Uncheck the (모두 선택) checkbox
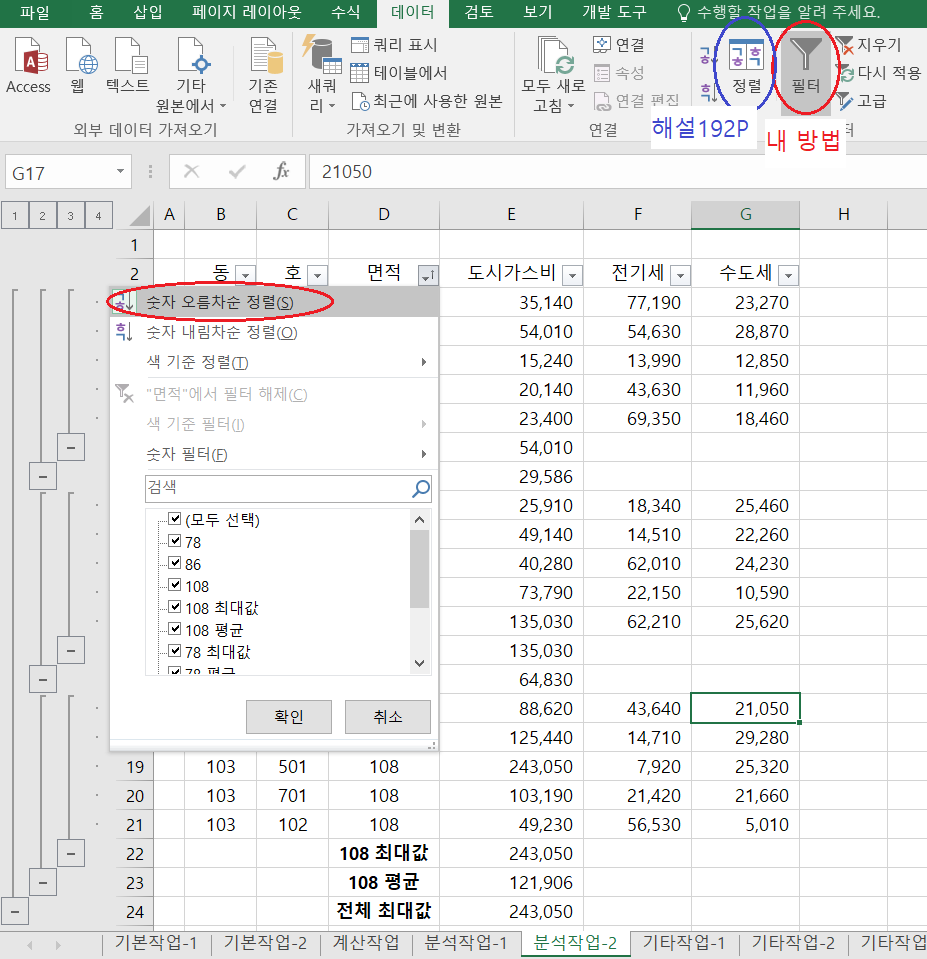 (175, 520)
